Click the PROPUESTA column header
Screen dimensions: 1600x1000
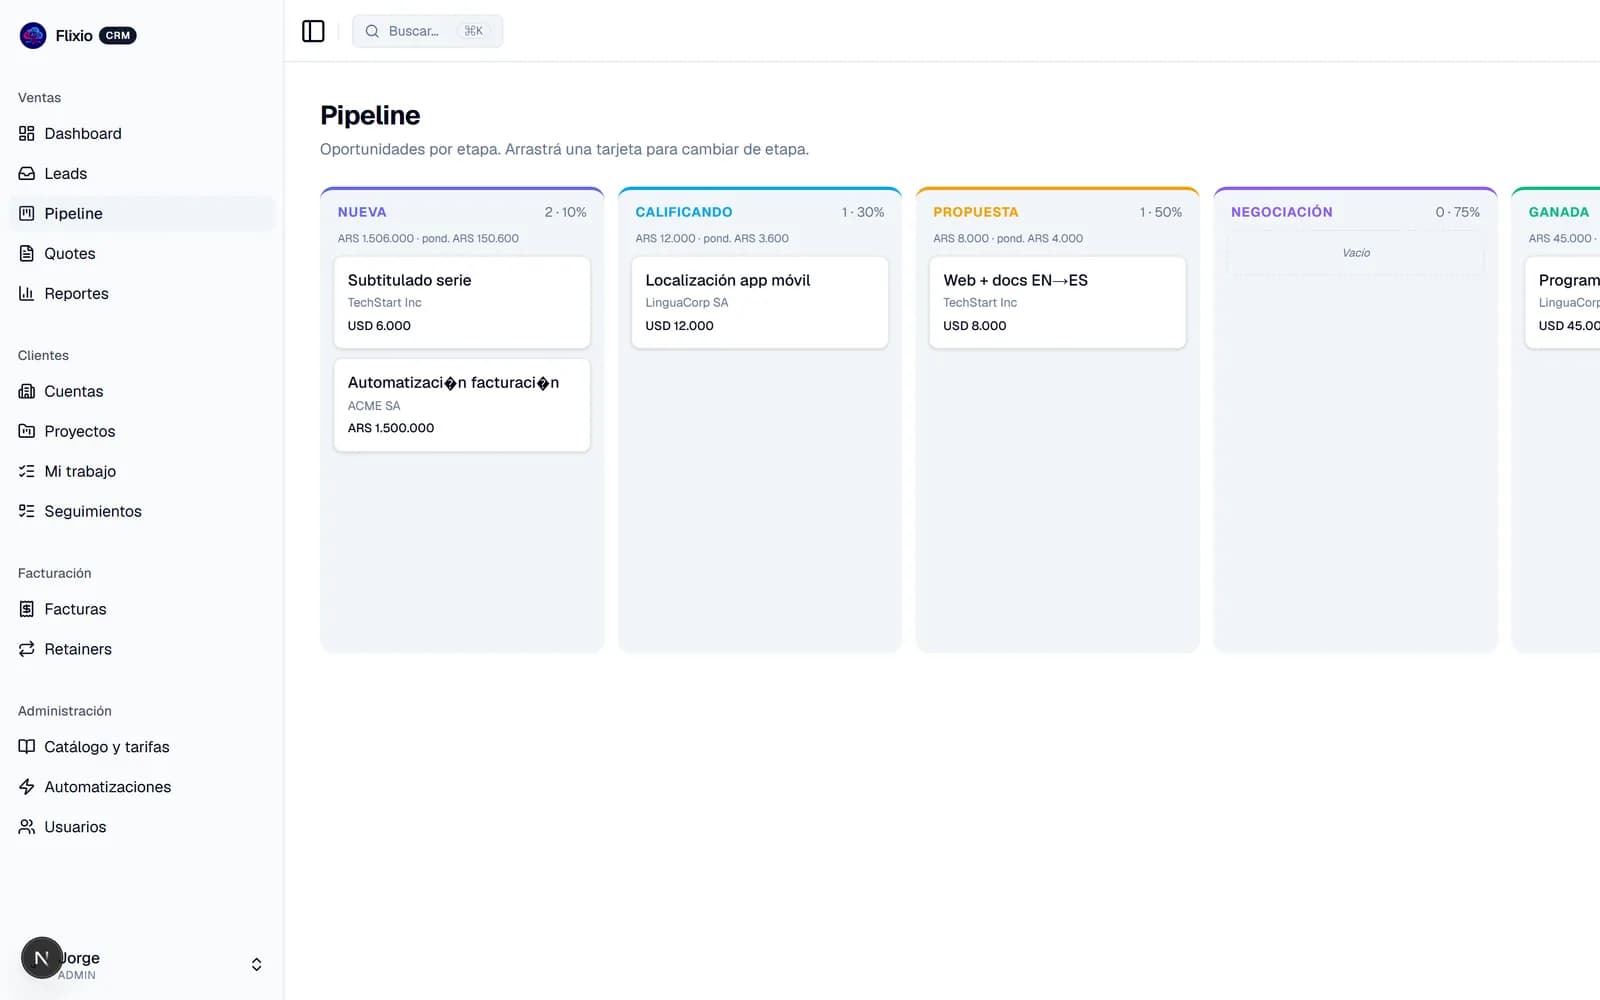(976, 212)
